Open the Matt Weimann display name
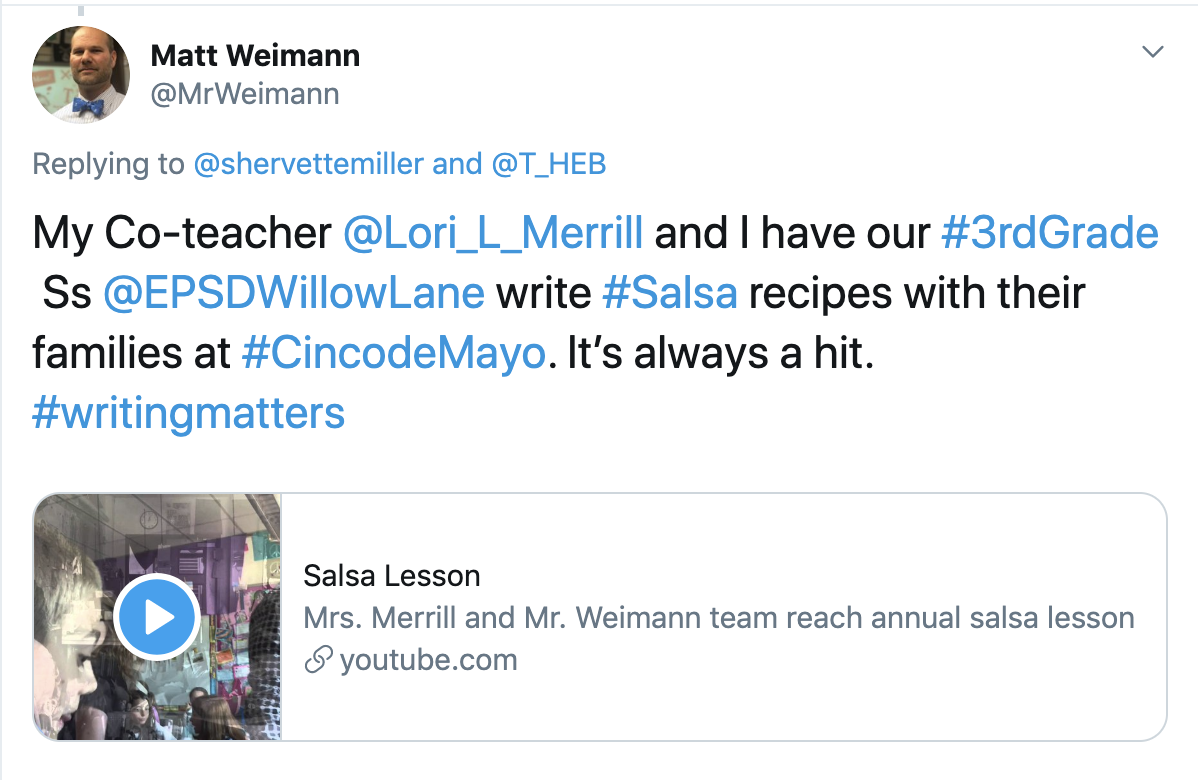1198x780 pixels. [255, 56]
